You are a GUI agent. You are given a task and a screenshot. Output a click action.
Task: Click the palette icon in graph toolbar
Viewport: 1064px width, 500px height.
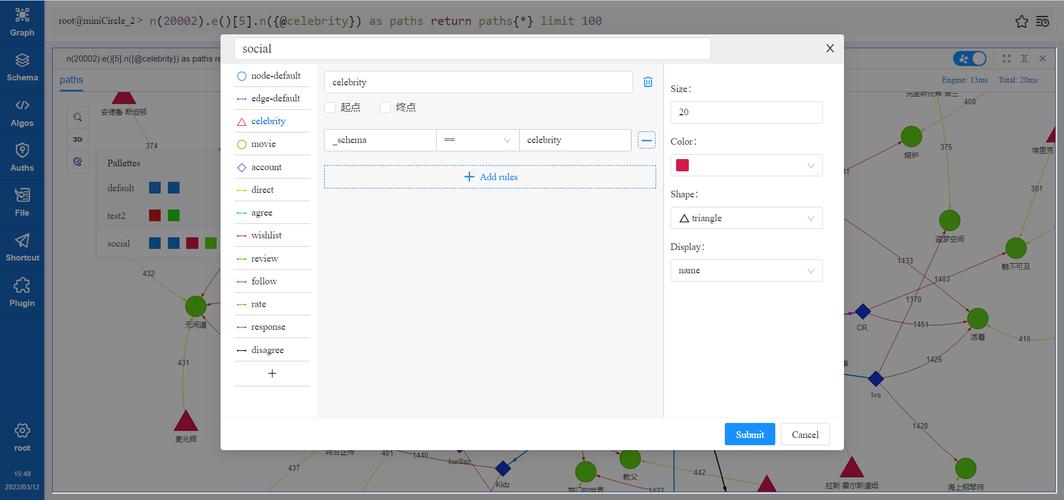pyautogui.click(x=78, y=161)
